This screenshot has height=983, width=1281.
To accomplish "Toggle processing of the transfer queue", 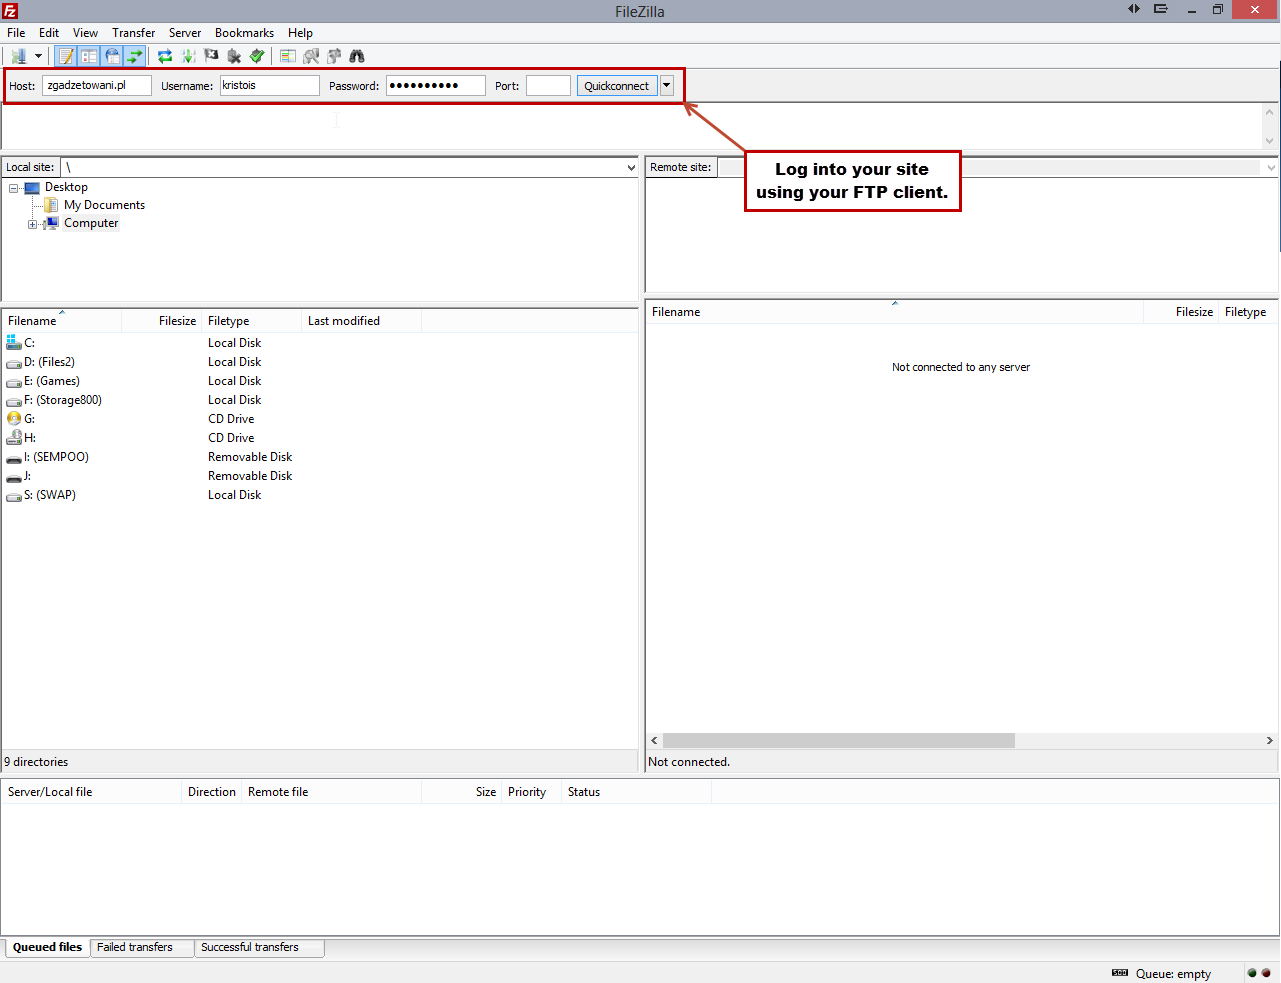I will pyautogui.click(x=188, y=56).
